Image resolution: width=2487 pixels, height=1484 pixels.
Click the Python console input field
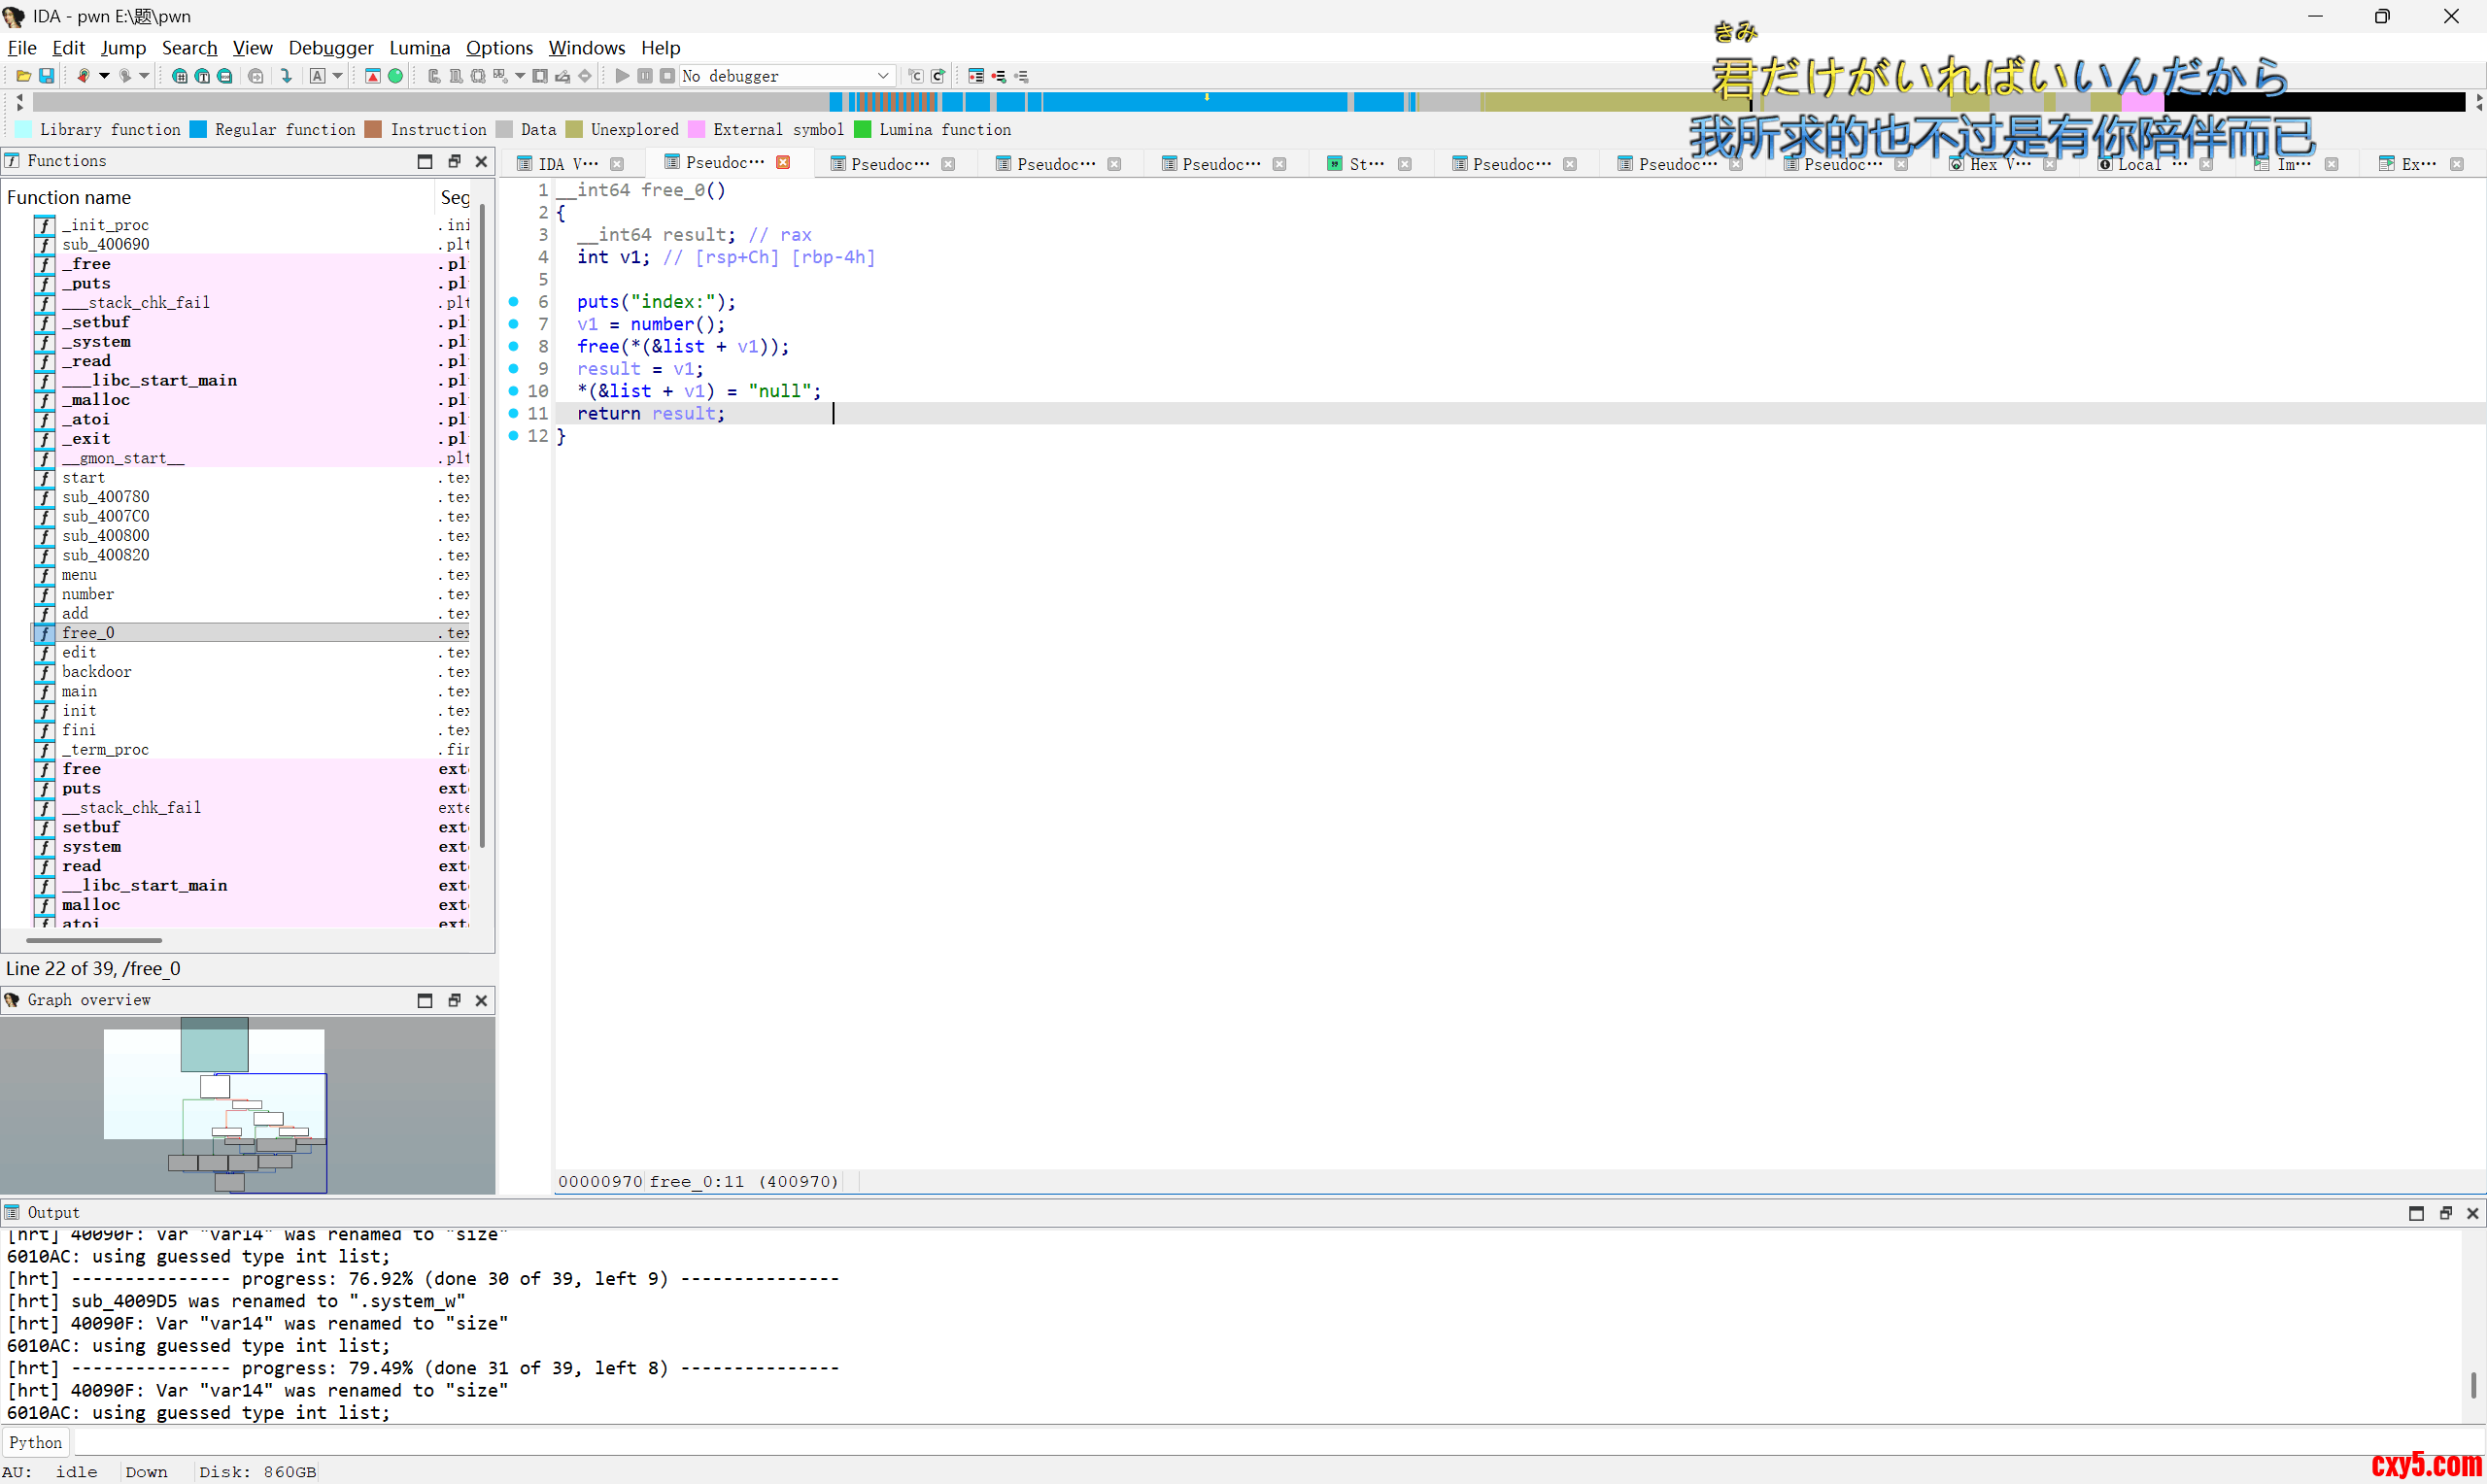(1200, 1442)
